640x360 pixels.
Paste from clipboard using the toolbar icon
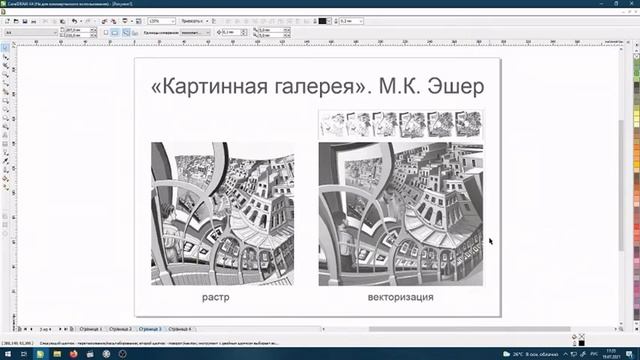pos(62,21)
